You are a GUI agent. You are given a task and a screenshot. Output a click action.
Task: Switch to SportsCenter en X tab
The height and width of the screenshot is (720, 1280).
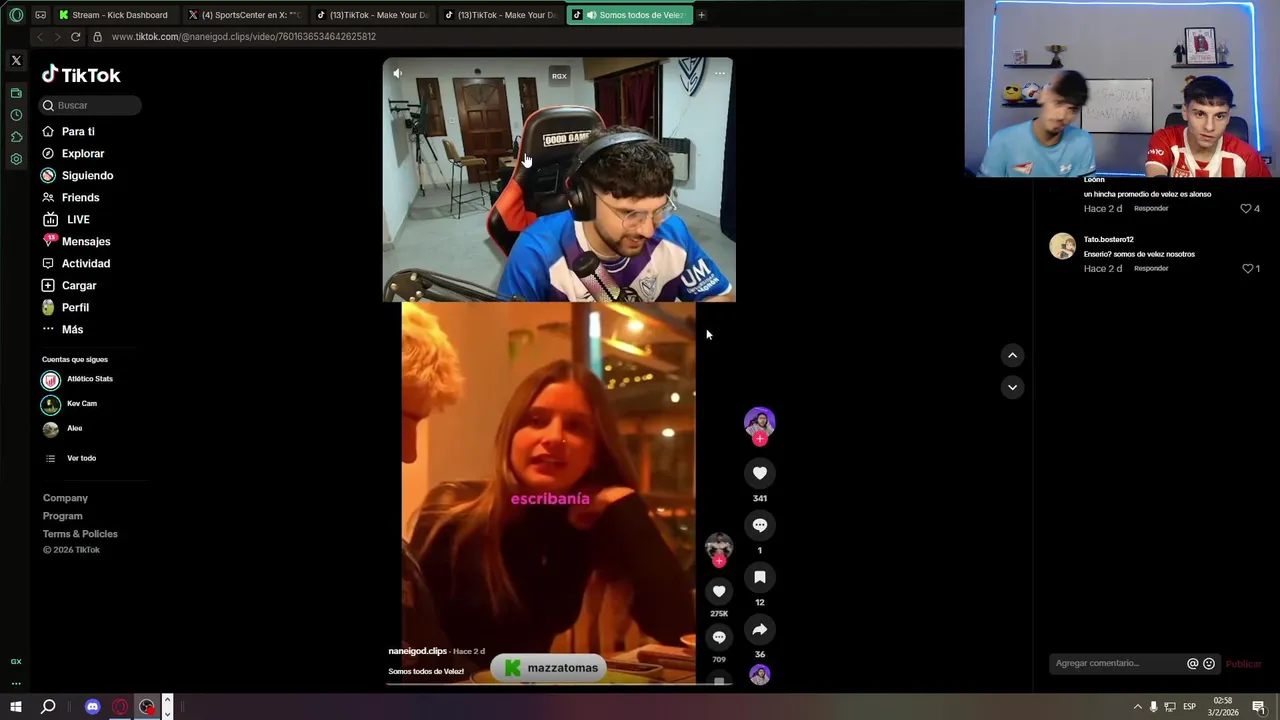pyautogui.click(x=245, y=15)
